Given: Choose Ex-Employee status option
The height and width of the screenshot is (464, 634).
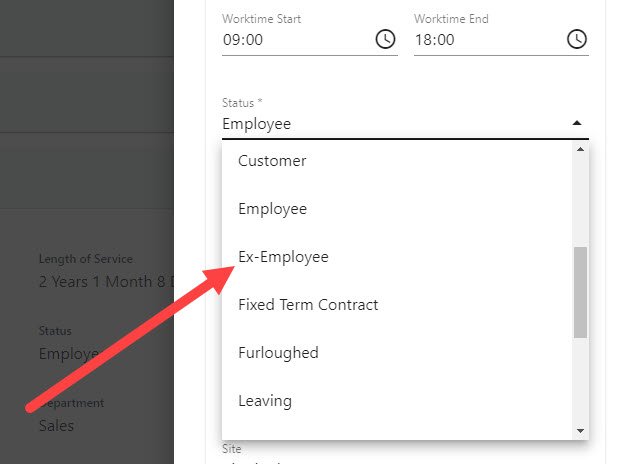Looking at the screenshot, I should point(283,257).
